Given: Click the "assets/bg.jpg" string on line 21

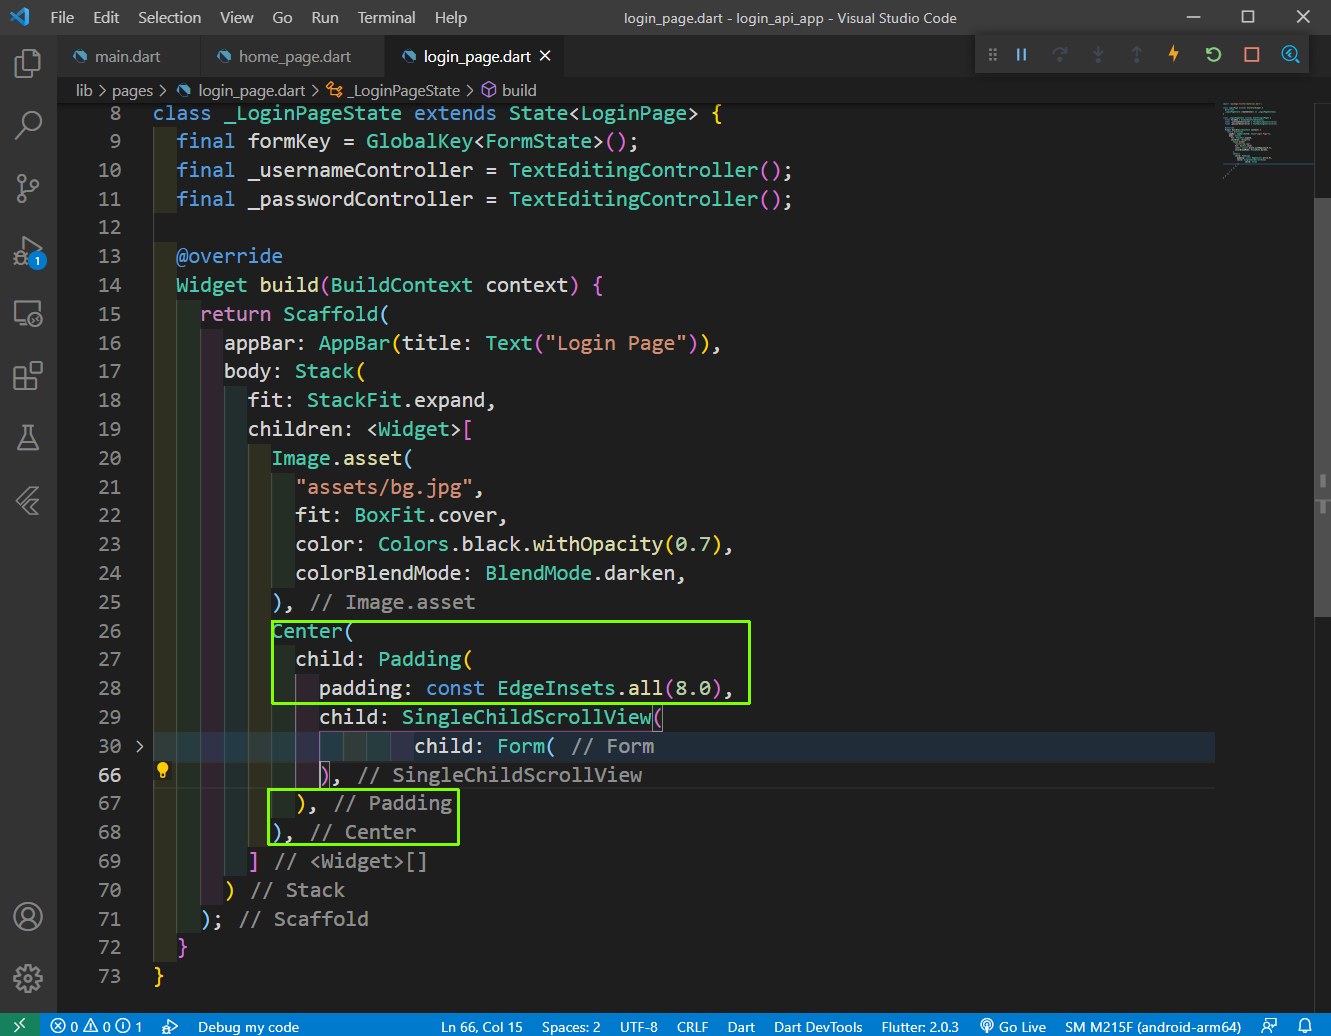Looking at the screenshot, I should pyautogui.click(x=383, y=487).
